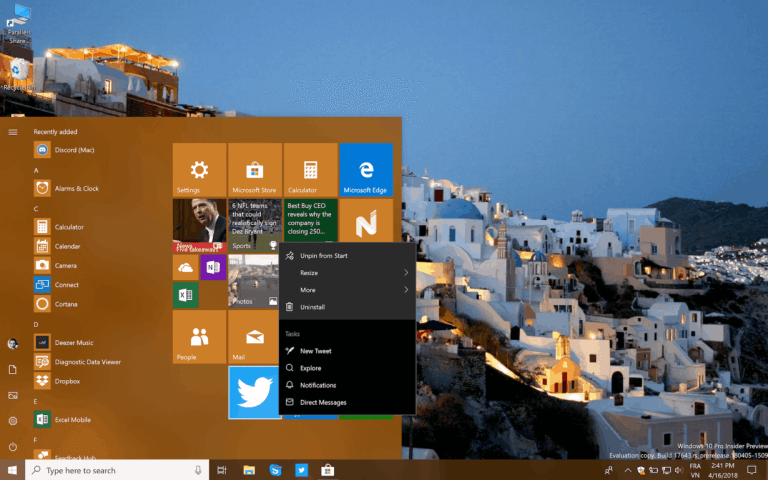768x480 pixels.
Task: Choose Unpin from Start
Action: [347, 256]
